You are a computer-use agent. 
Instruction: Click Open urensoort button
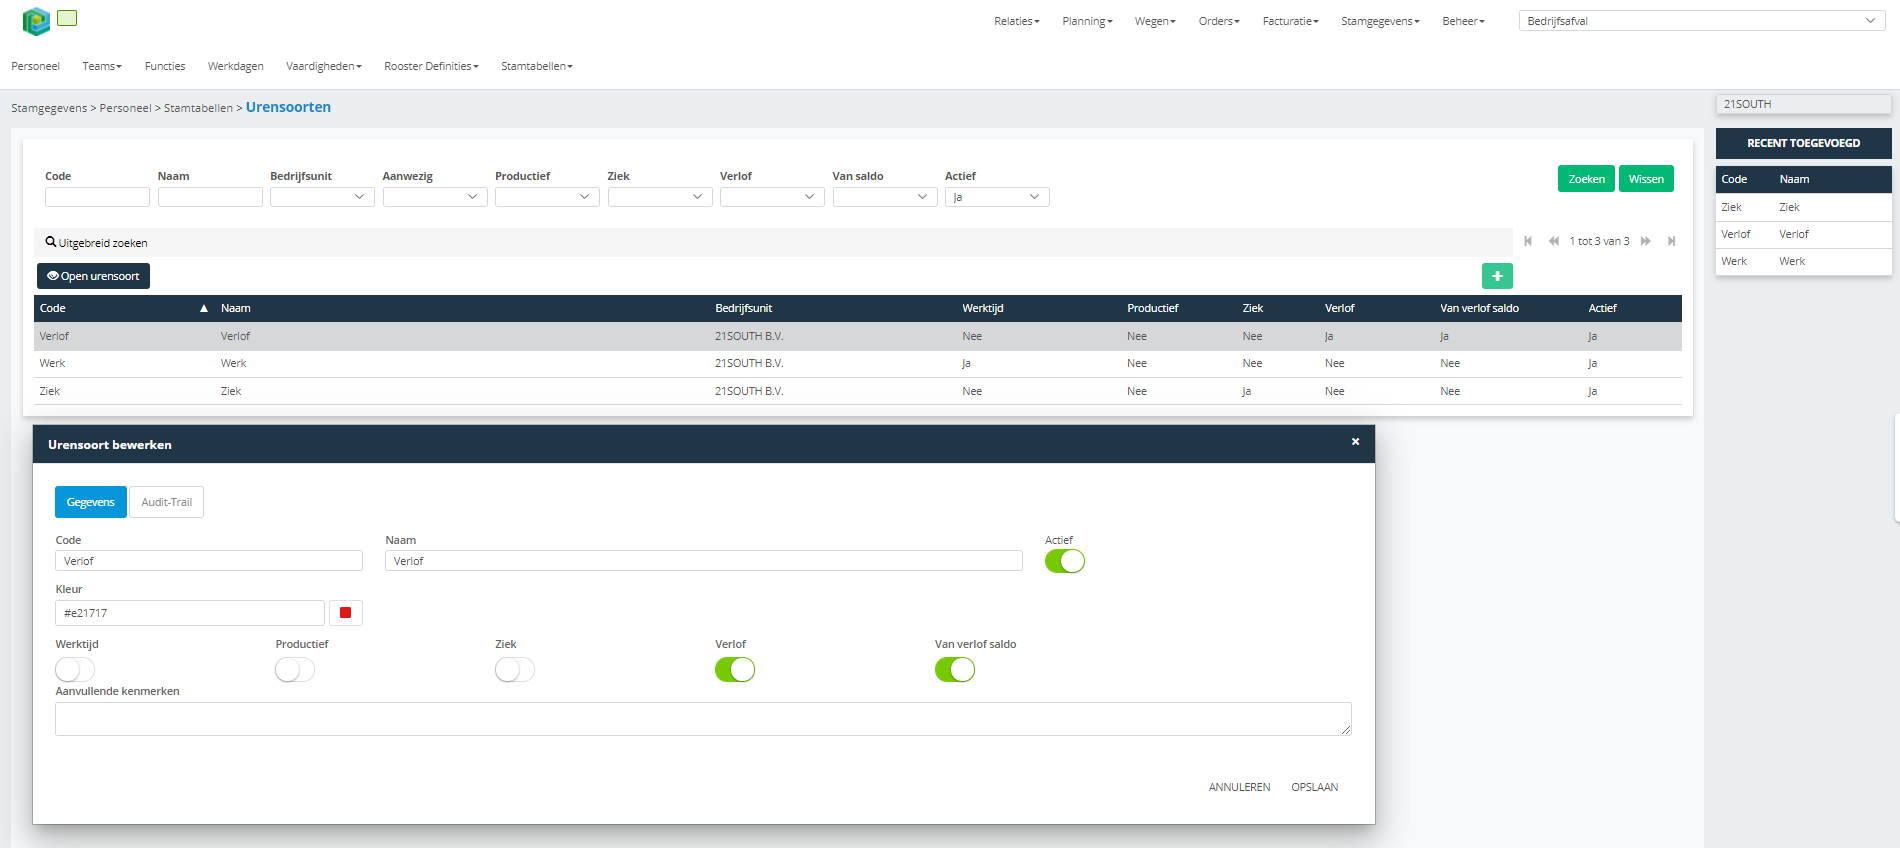pos(93,276)
